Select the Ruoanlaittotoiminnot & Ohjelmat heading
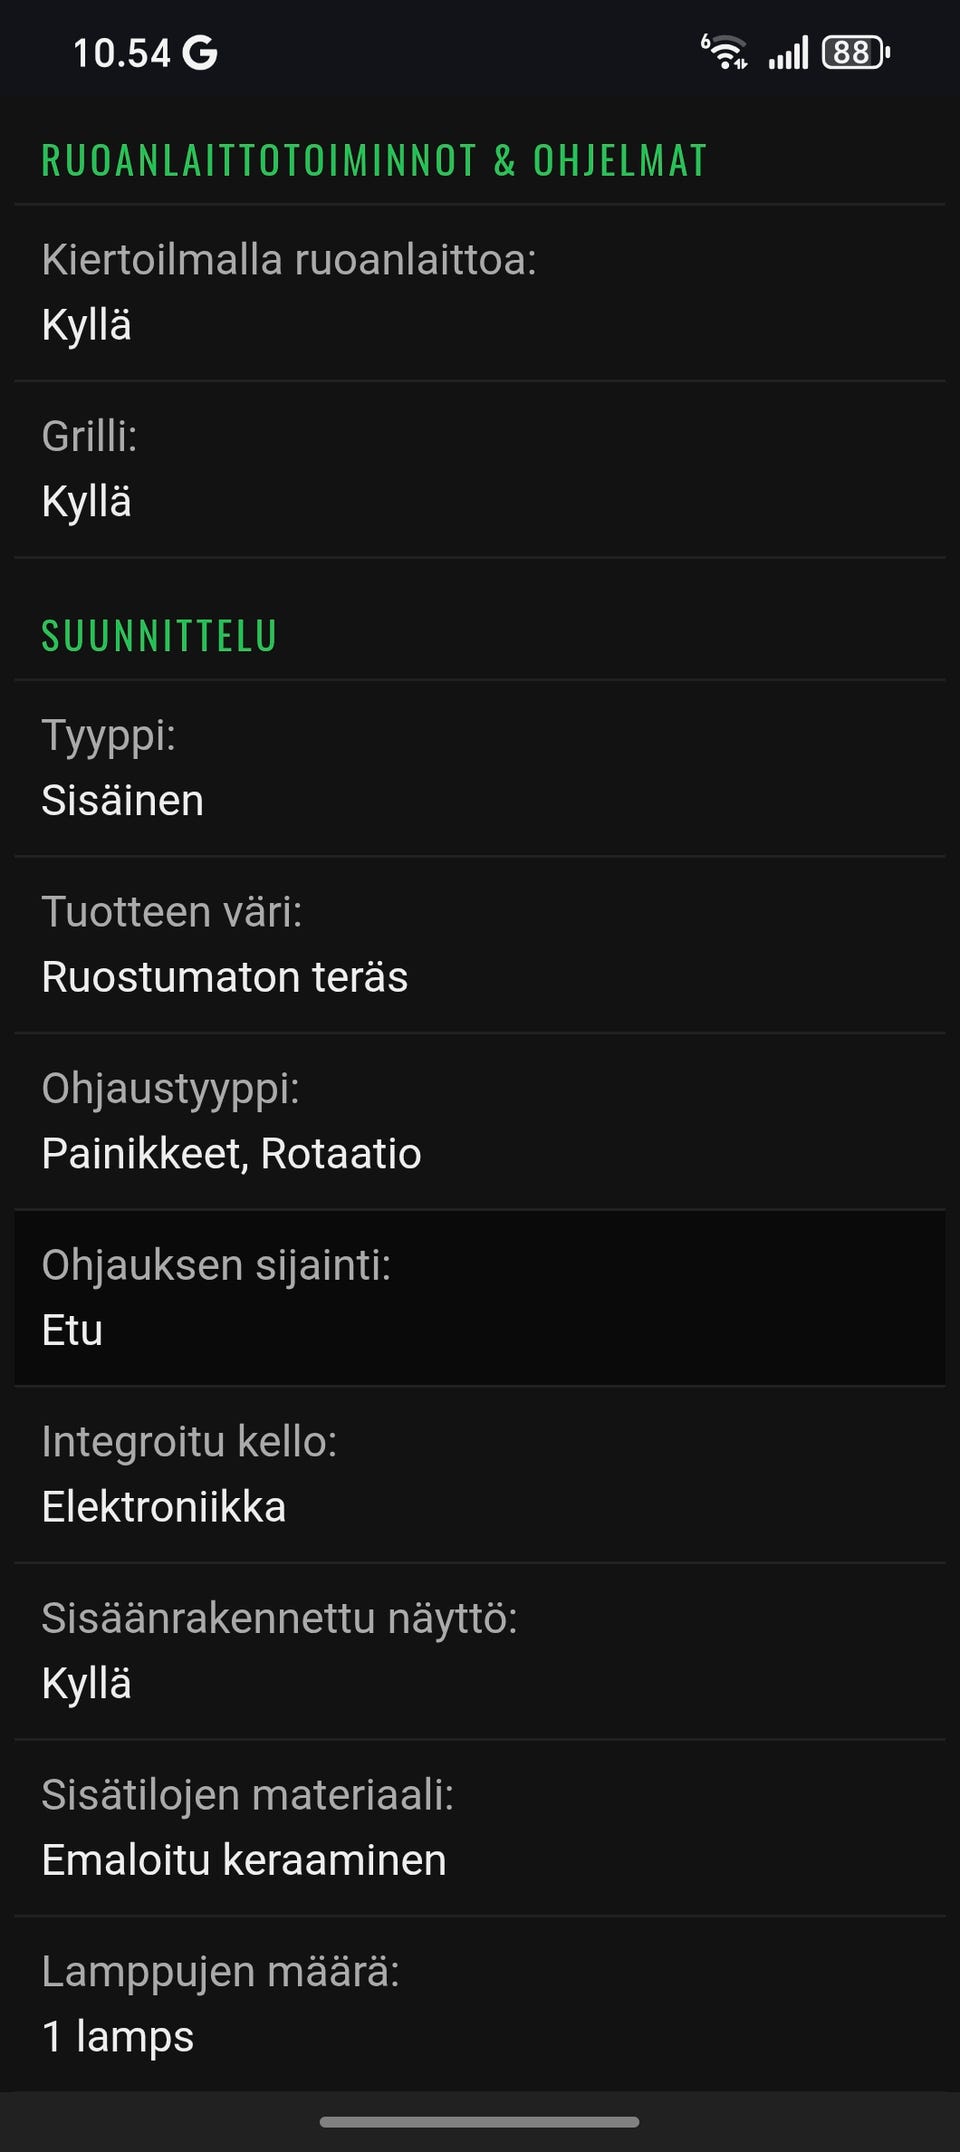The image size is (960, 2152). (374, 161)
